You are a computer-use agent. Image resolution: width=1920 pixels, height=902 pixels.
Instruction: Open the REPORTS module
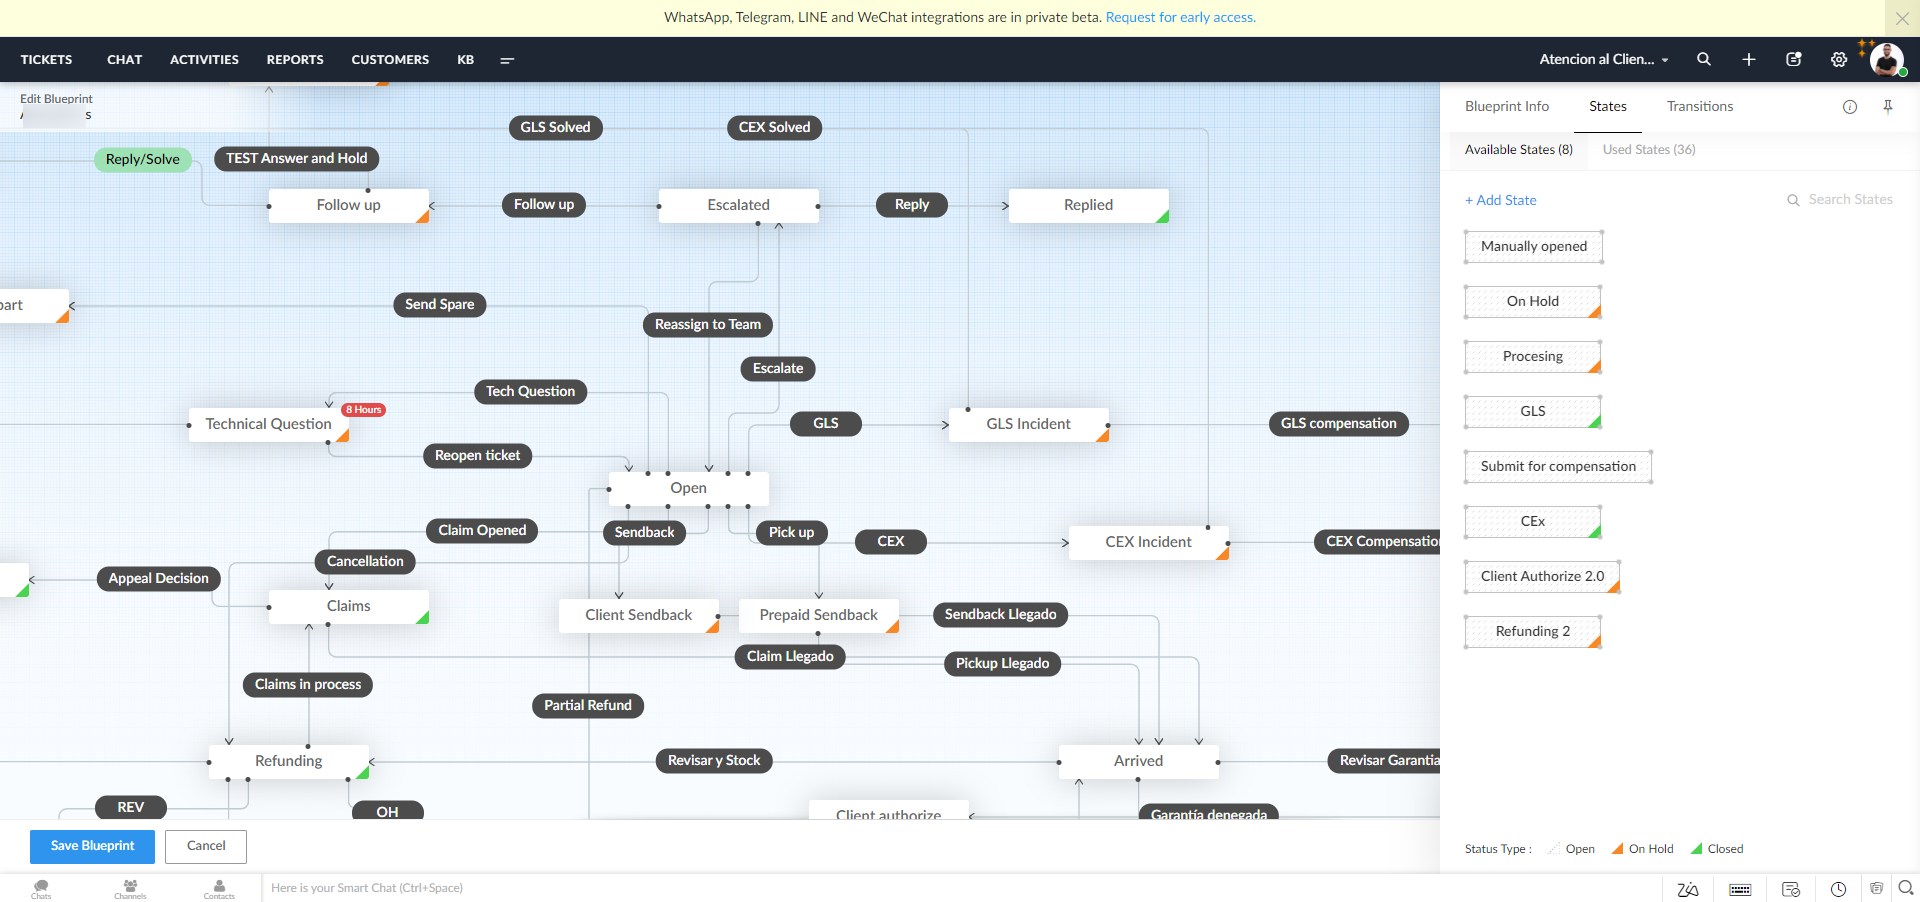(295, 59)
